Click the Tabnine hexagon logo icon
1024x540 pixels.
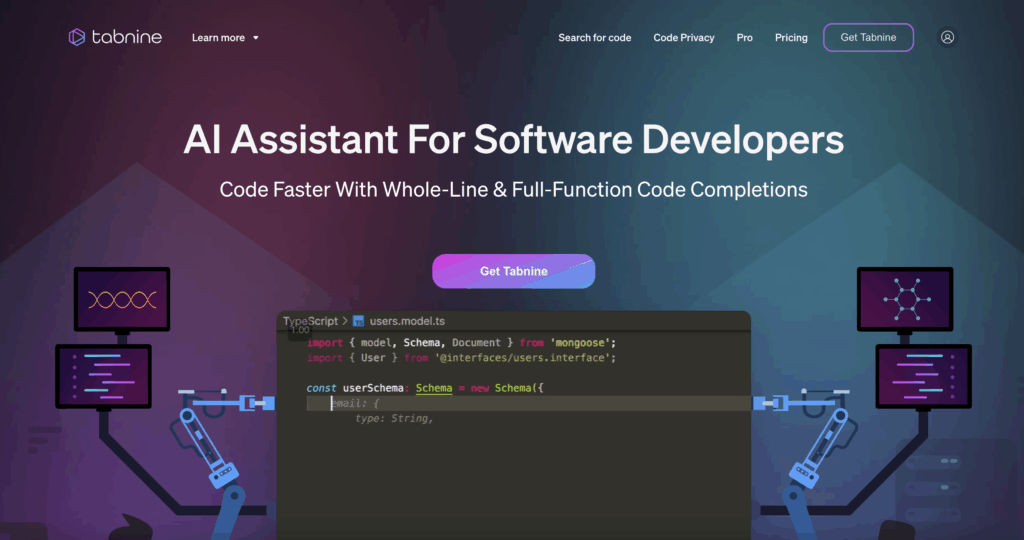[x=76, y=37]
